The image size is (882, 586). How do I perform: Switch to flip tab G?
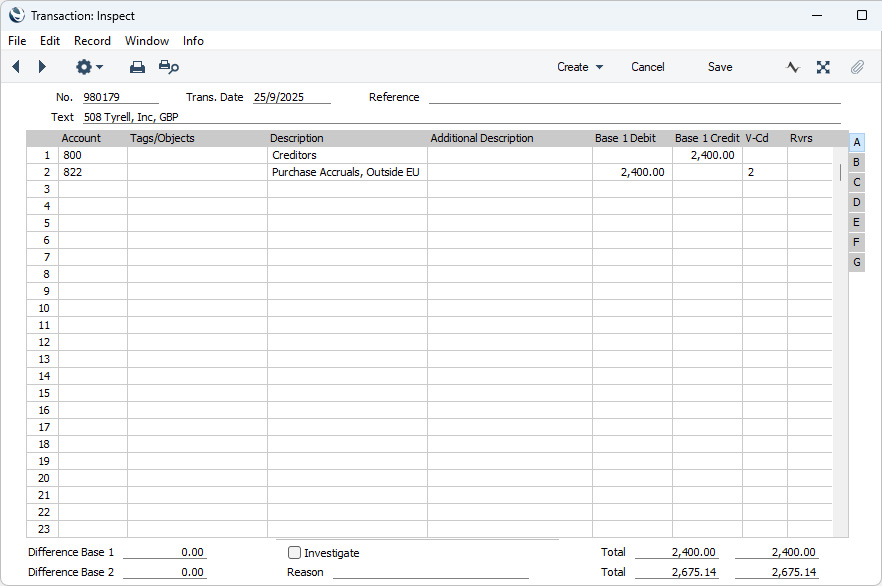[x=857, y=262]
